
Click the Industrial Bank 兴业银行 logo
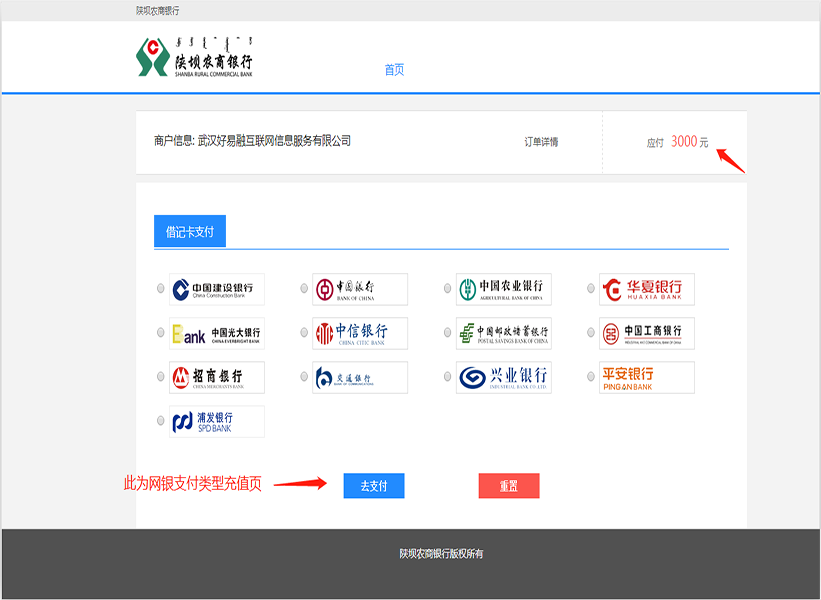click(x=504, y=377)
